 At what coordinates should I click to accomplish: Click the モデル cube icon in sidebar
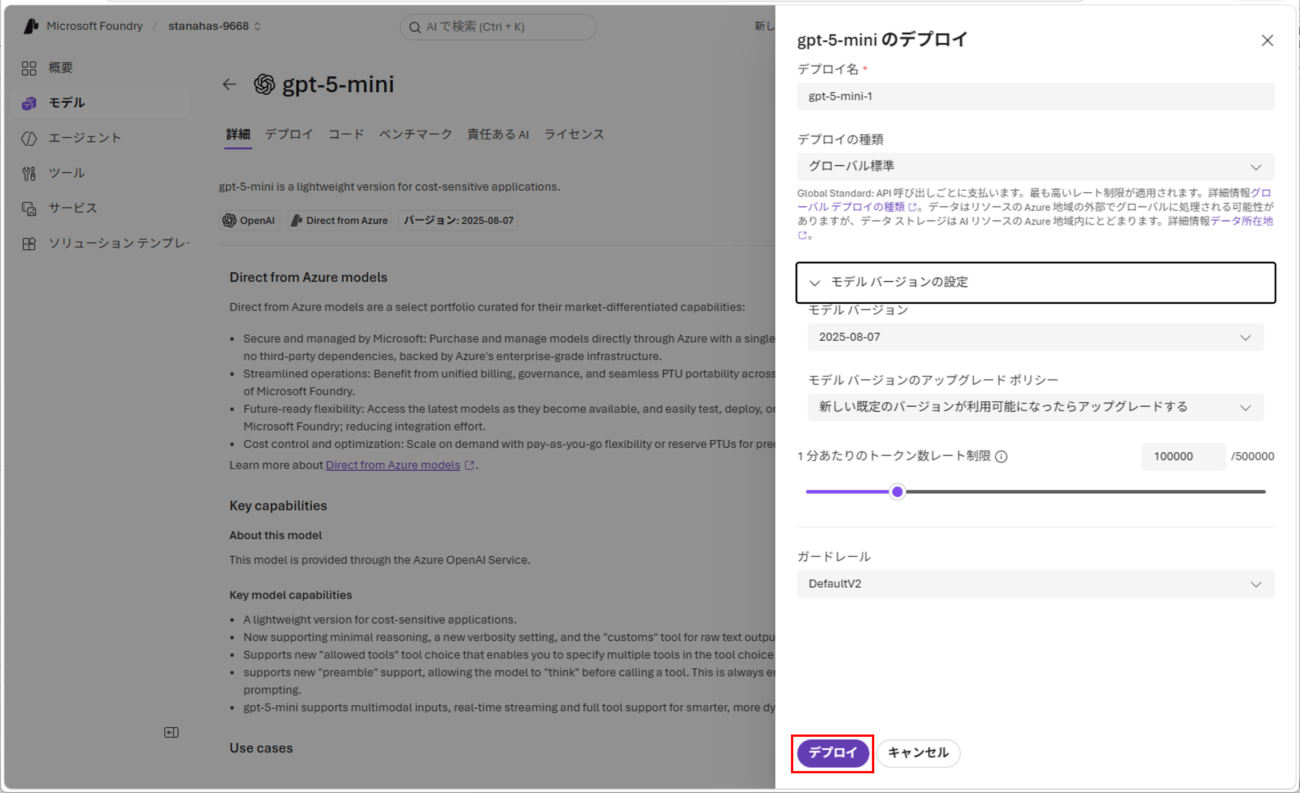(29, 103)
